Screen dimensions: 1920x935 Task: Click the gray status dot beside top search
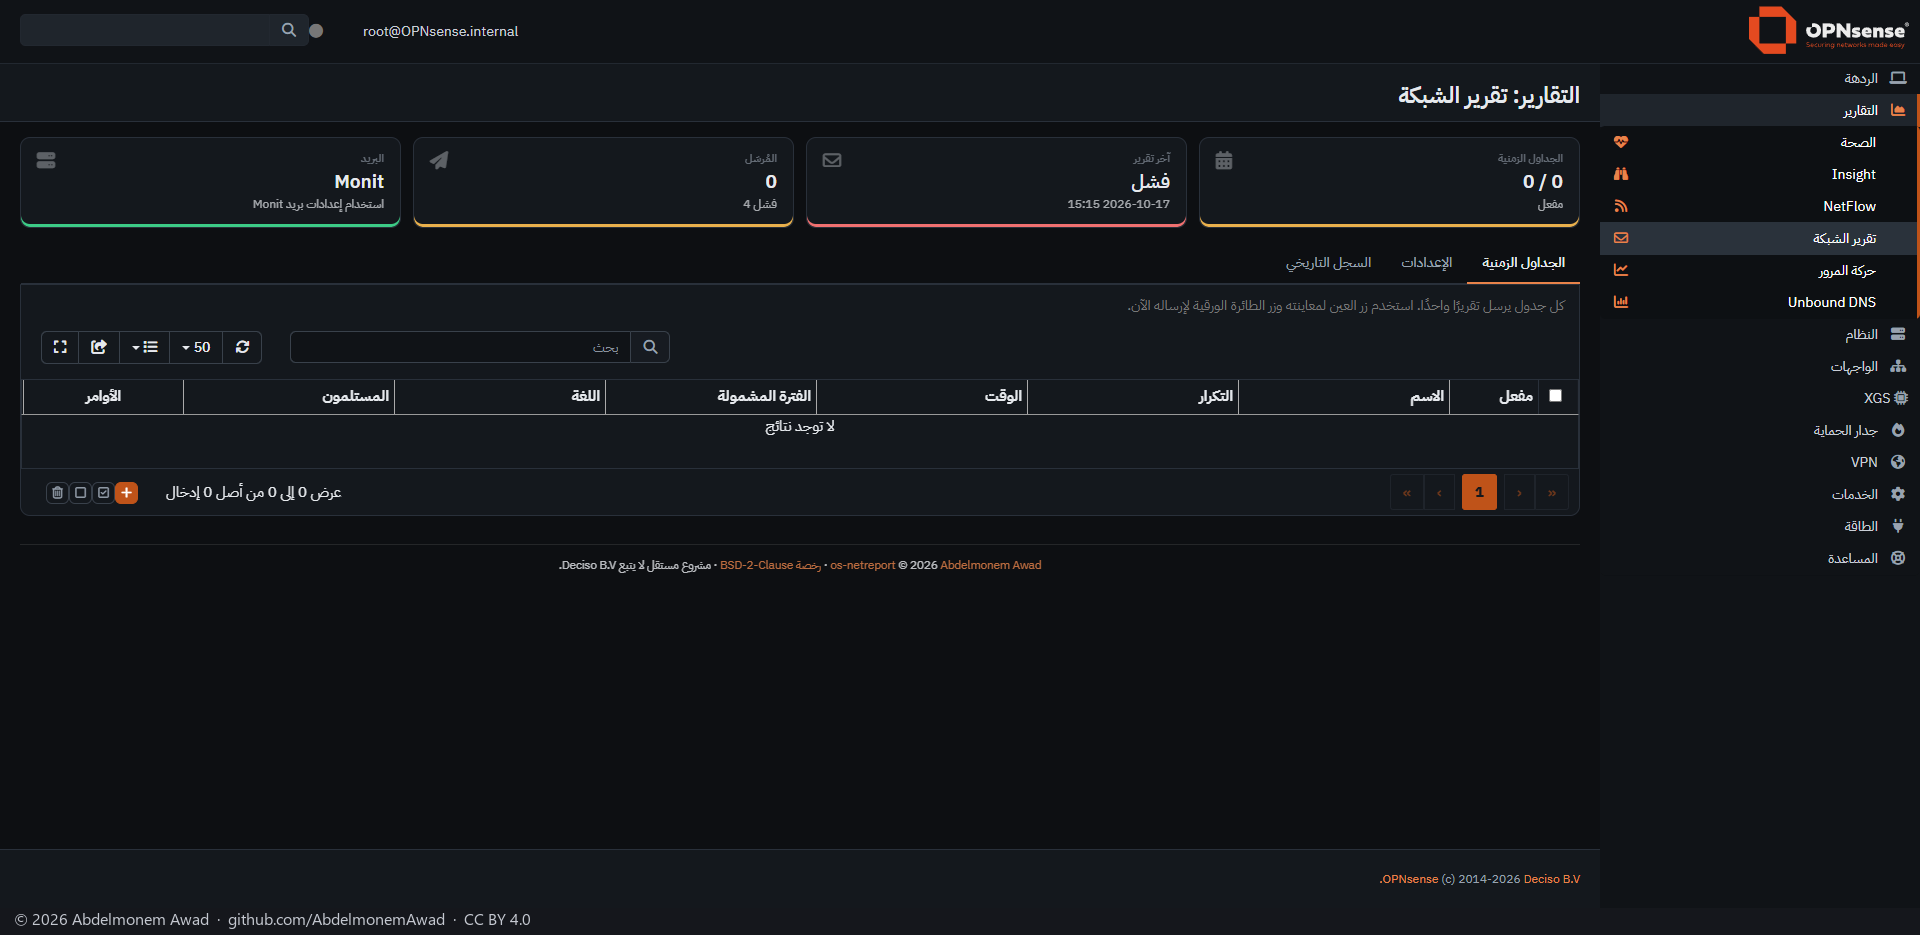[x=316, y=31]
